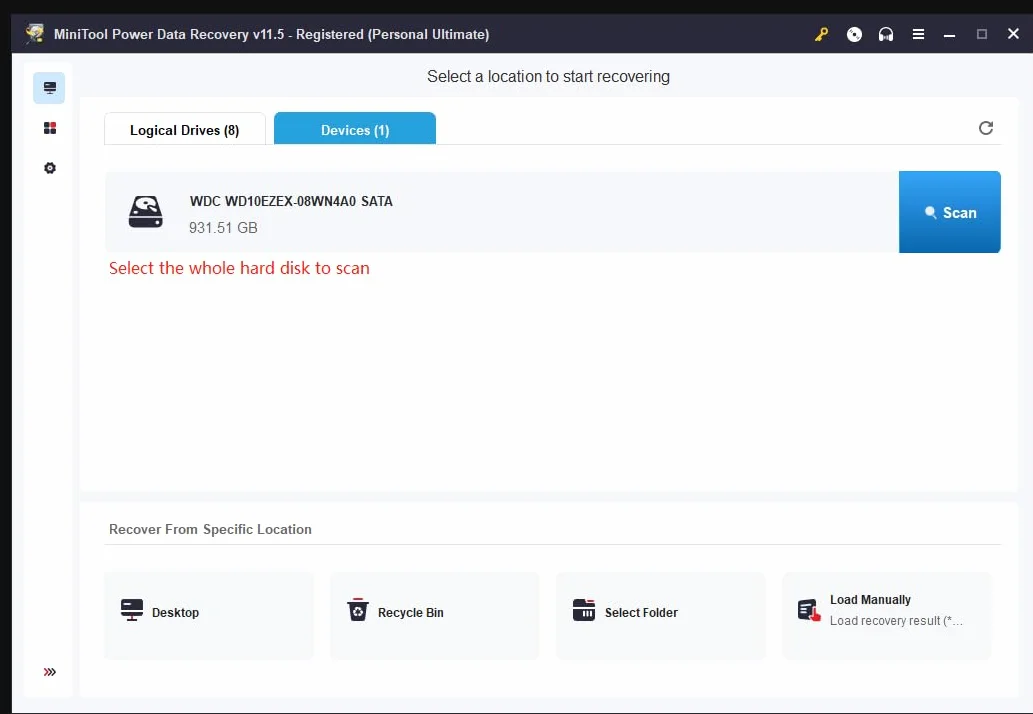Image resolution: width=1033 pixels, height=714 pixels.
Task: Switch to Logical Drives (8) tab
Action: pos(184,129)
